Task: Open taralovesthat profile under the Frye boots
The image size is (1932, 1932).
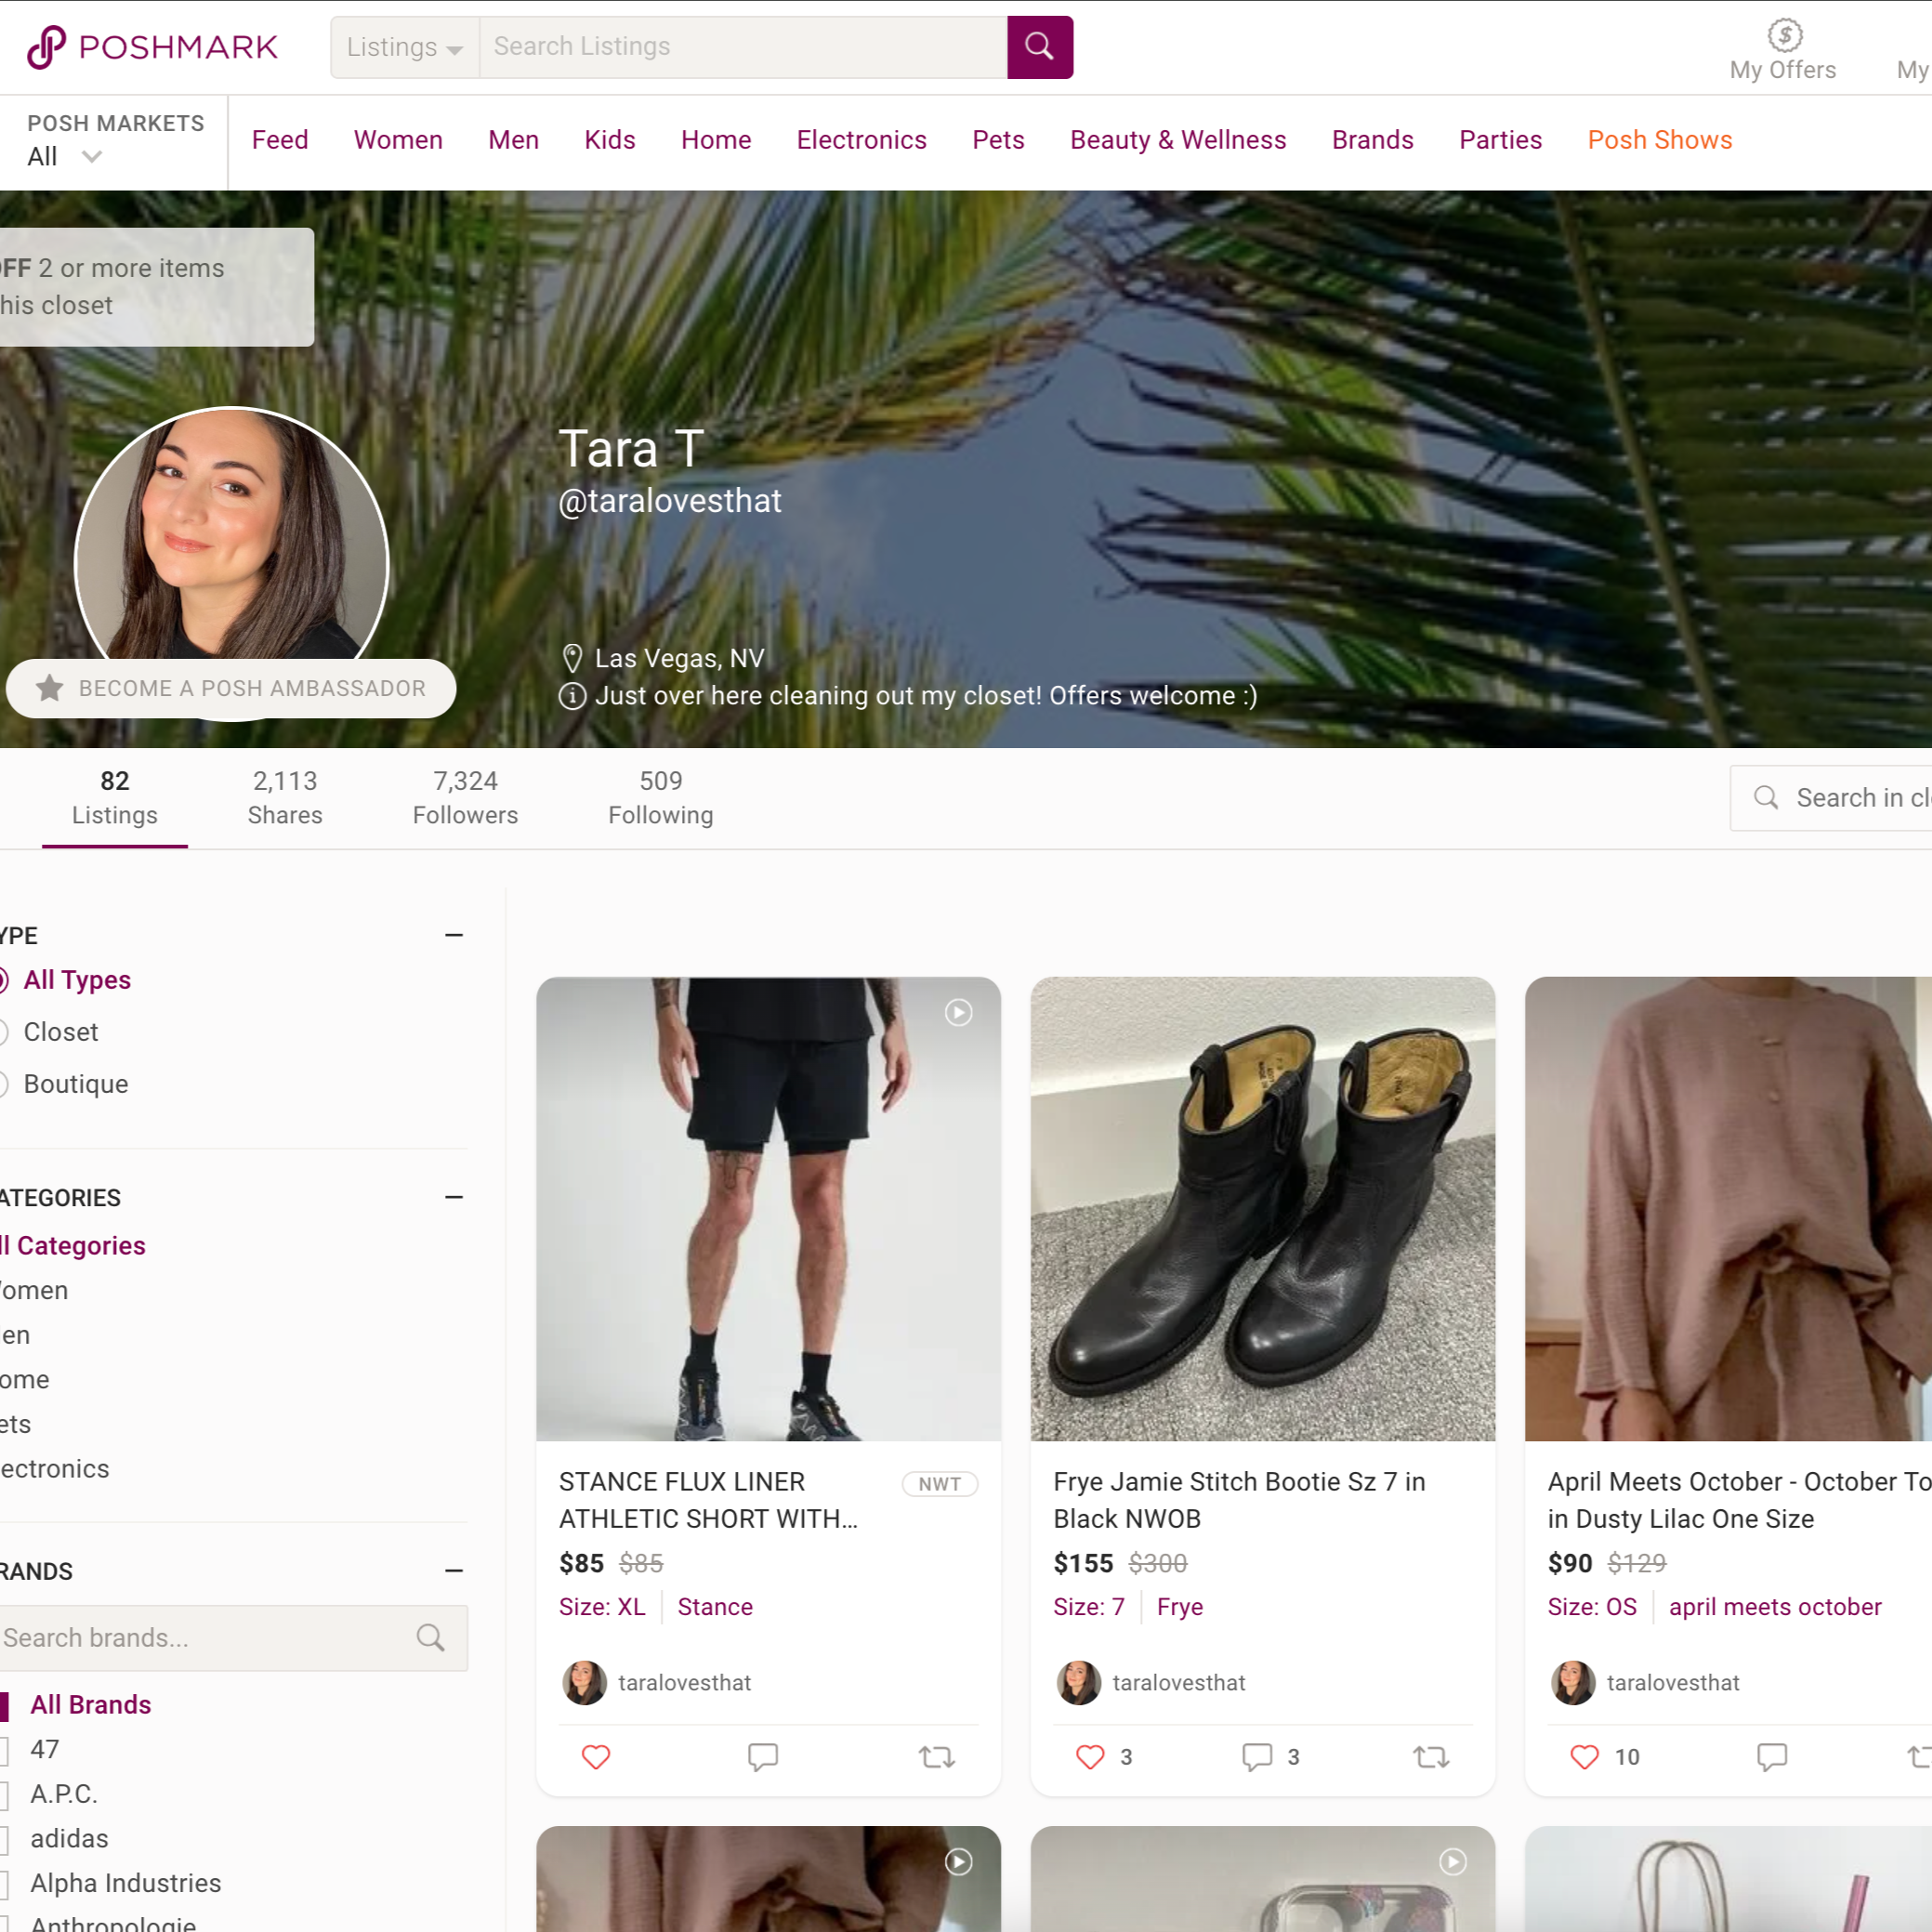Action: point(1178,1682)
